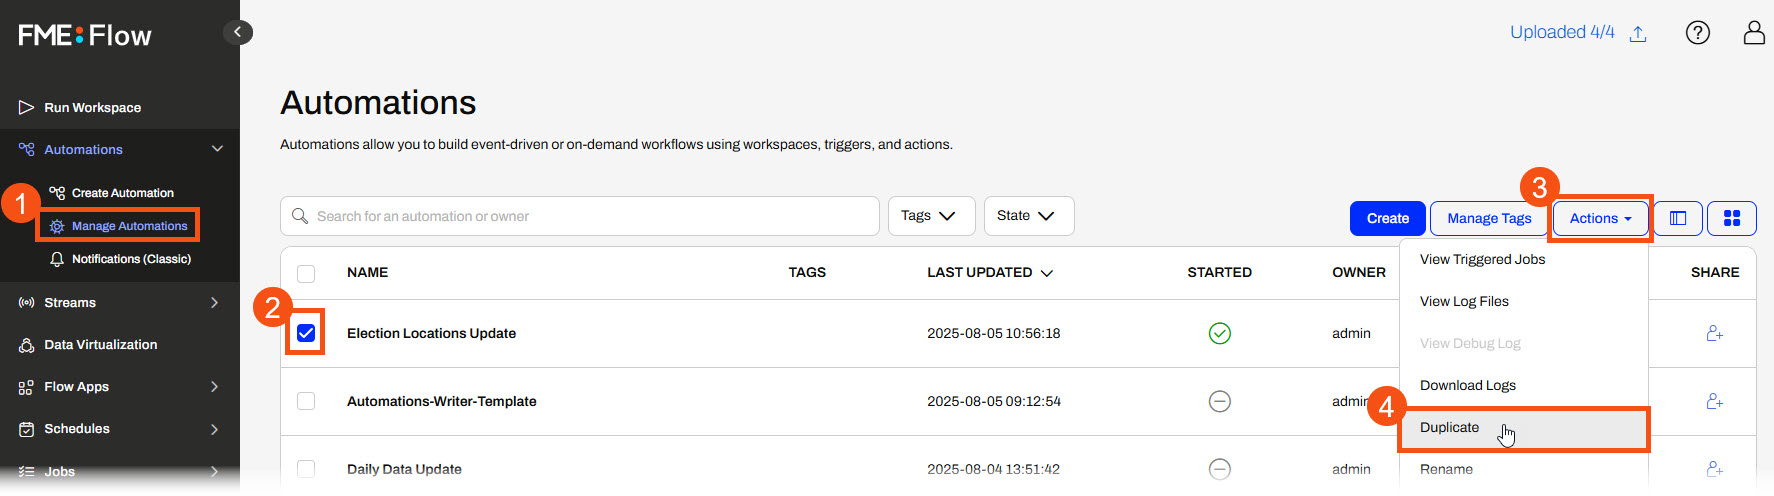Click the upload icon next to Uploaded 4/4
The width and height of the screenshot is (1774, 496).
tap(1638, 34)
